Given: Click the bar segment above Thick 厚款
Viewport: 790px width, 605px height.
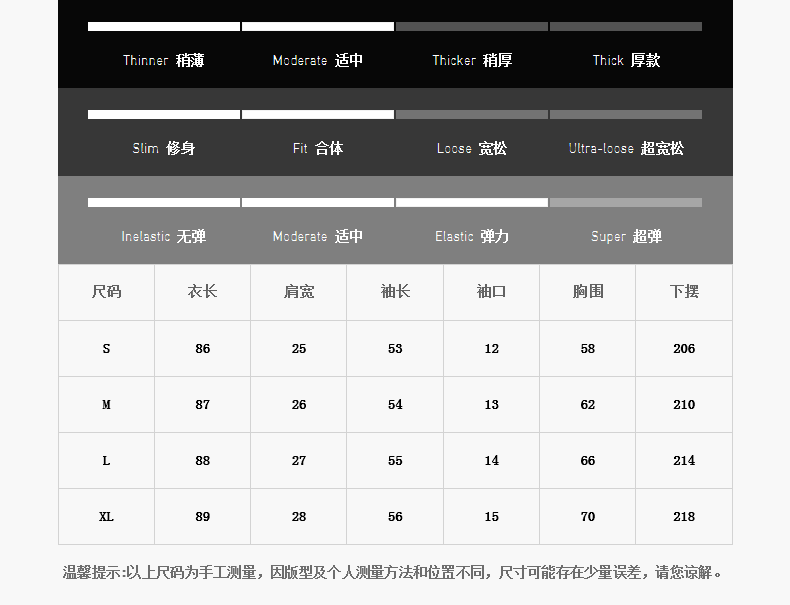Looking at the screenshot, I should pyautogui.click(x=626, y=26).
